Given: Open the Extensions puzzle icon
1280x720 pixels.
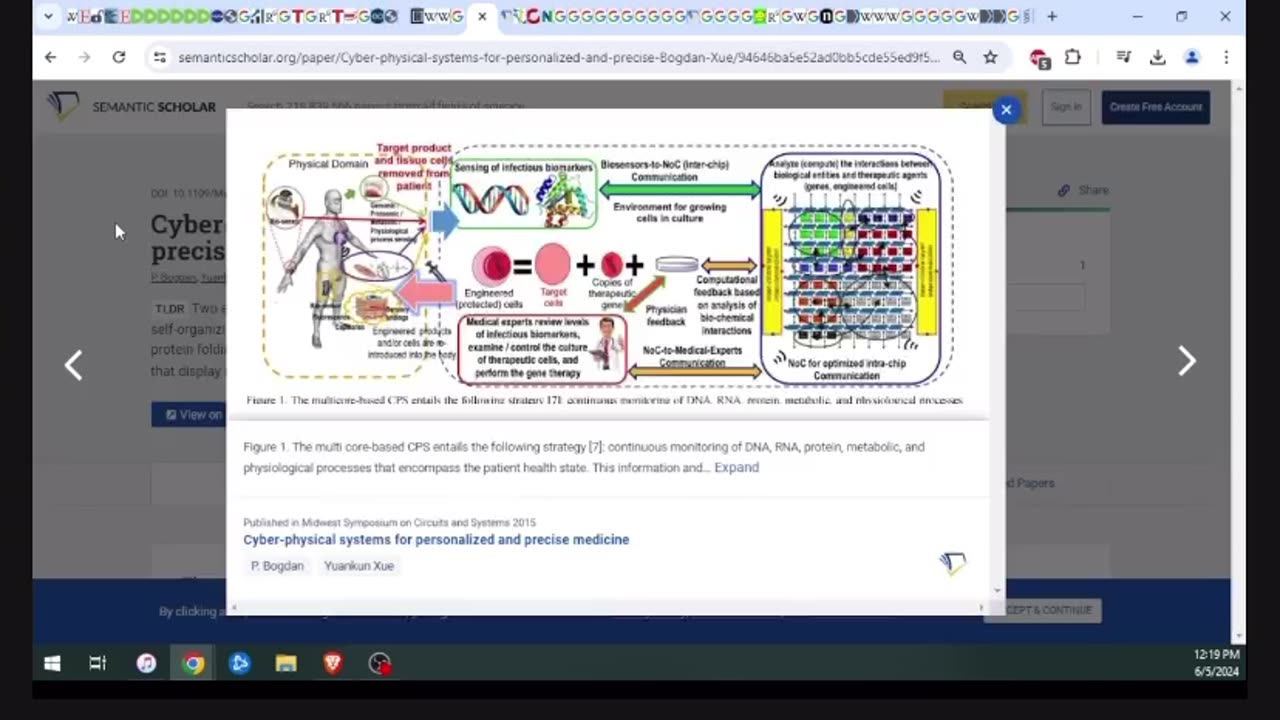Looking at the screenshot, I should [x=1073, y=58].
